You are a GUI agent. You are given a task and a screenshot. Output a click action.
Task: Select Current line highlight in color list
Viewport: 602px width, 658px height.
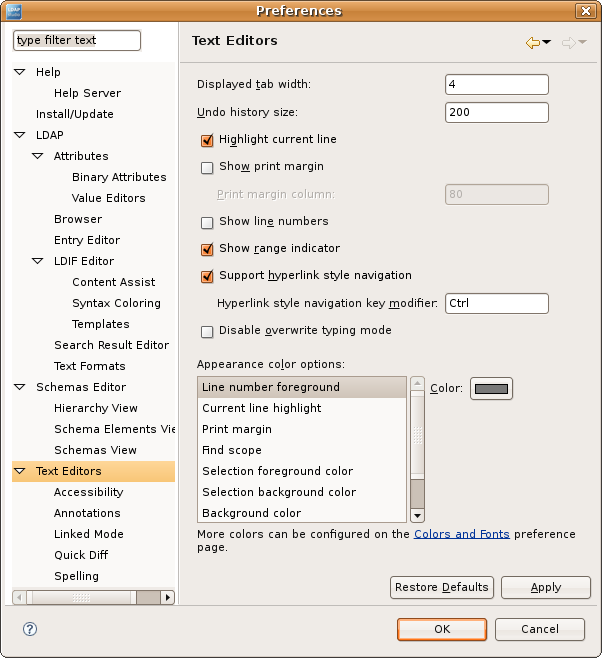click(x=262, y=408)
